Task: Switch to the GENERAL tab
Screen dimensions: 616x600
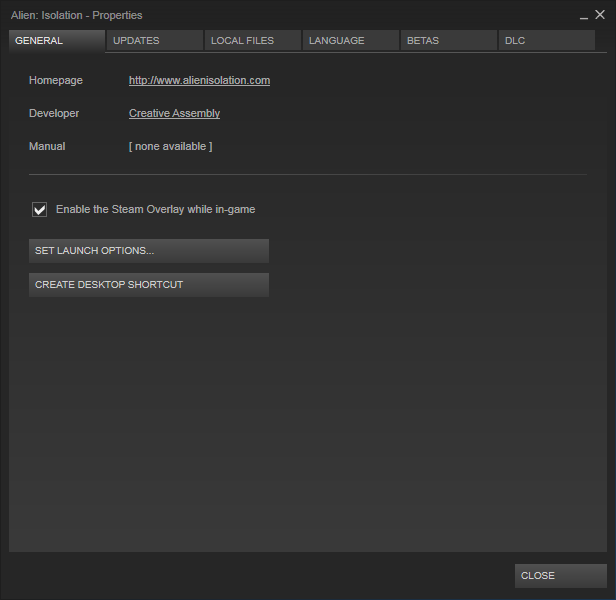Action: (57, 40)
